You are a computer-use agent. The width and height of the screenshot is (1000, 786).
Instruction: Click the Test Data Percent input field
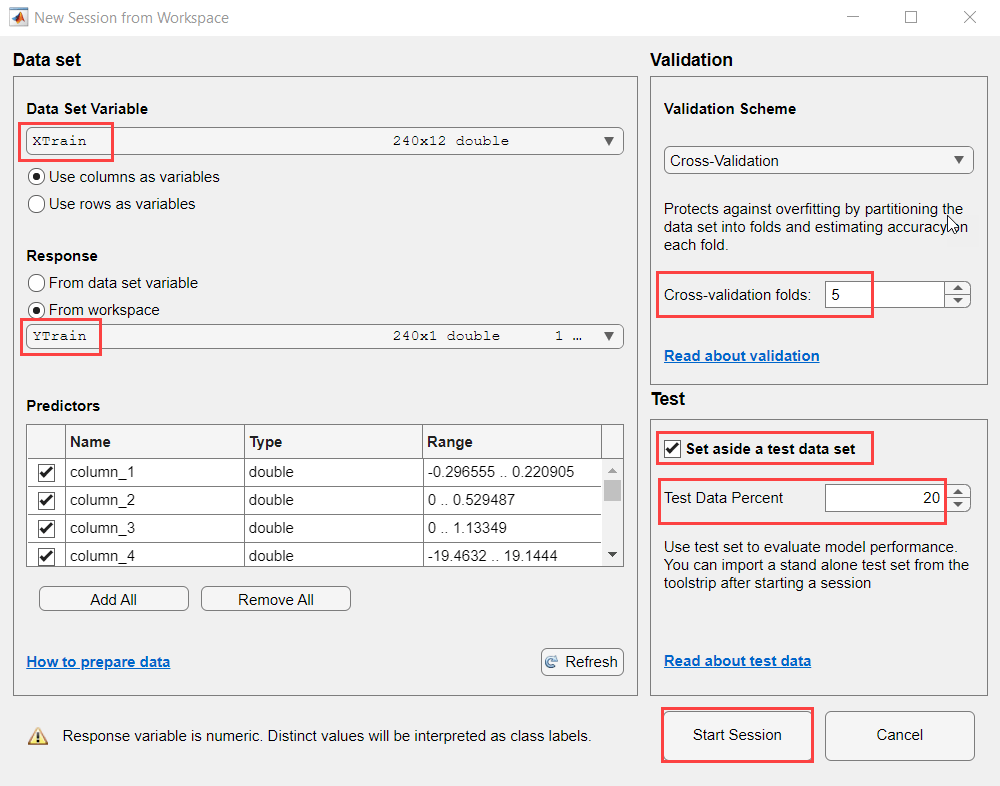[x=884, y=498]
